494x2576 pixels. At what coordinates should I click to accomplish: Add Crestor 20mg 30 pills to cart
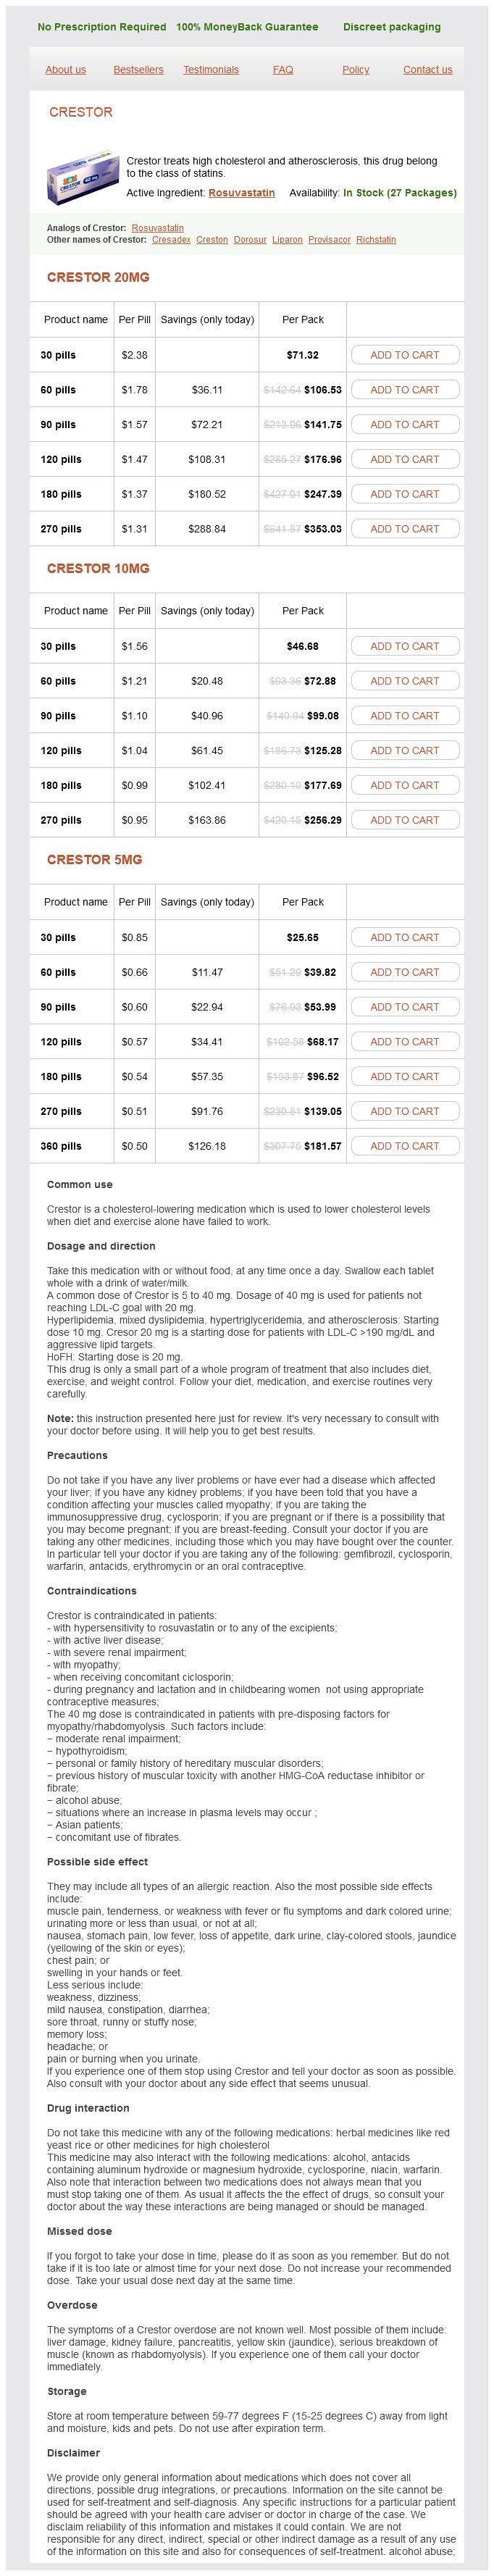tap(404, 355)
